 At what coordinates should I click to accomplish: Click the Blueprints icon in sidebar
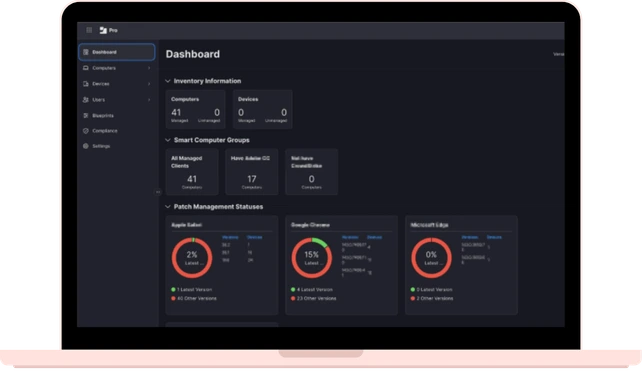coord(86,115)
